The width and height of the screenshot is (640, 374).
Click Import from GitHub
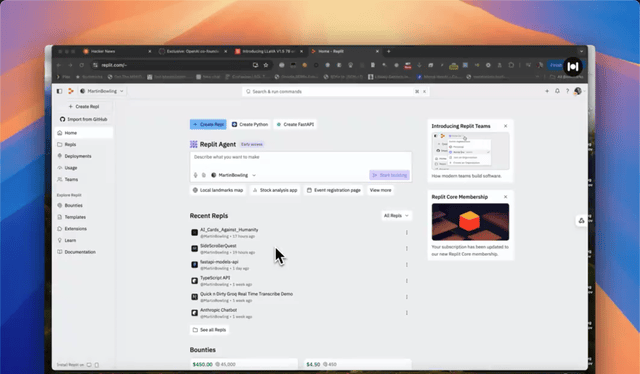click(84, 119)
